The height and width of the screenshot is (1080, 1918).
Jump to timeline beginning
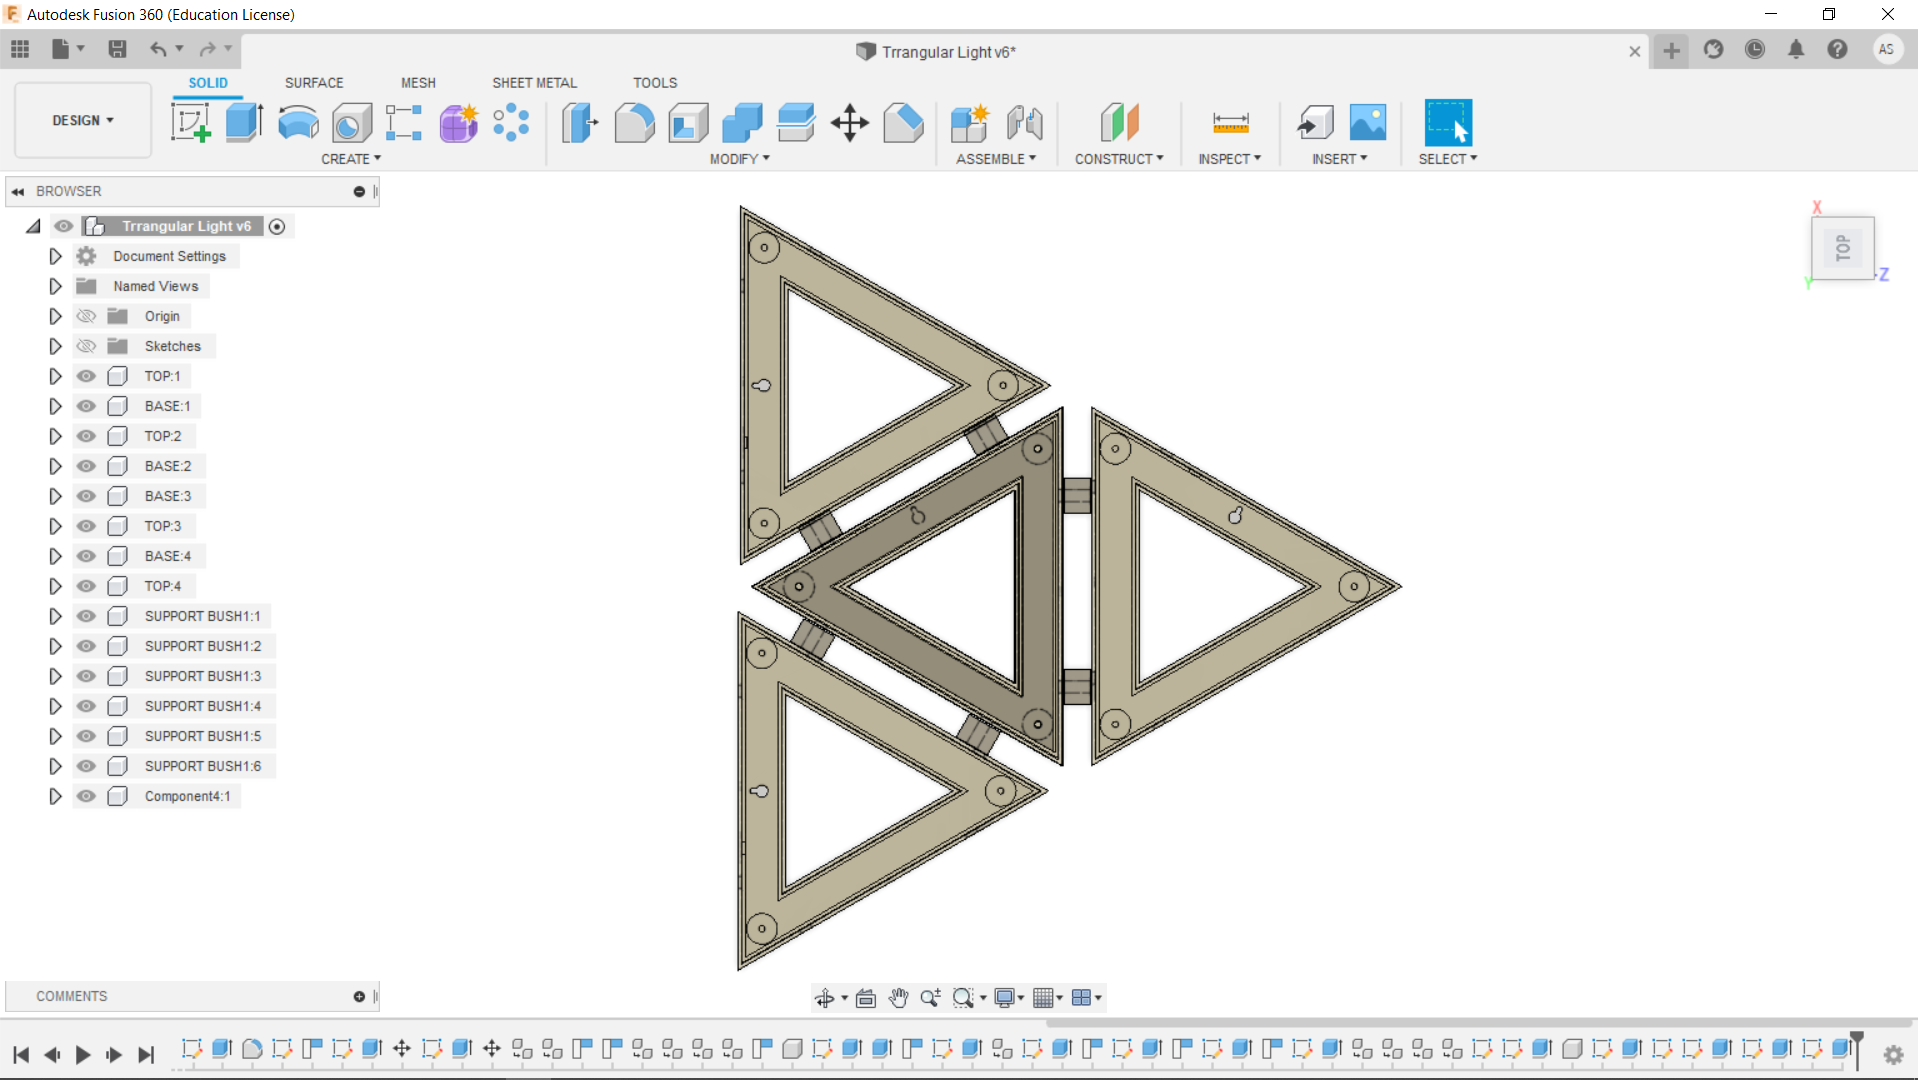(21, 1054)
